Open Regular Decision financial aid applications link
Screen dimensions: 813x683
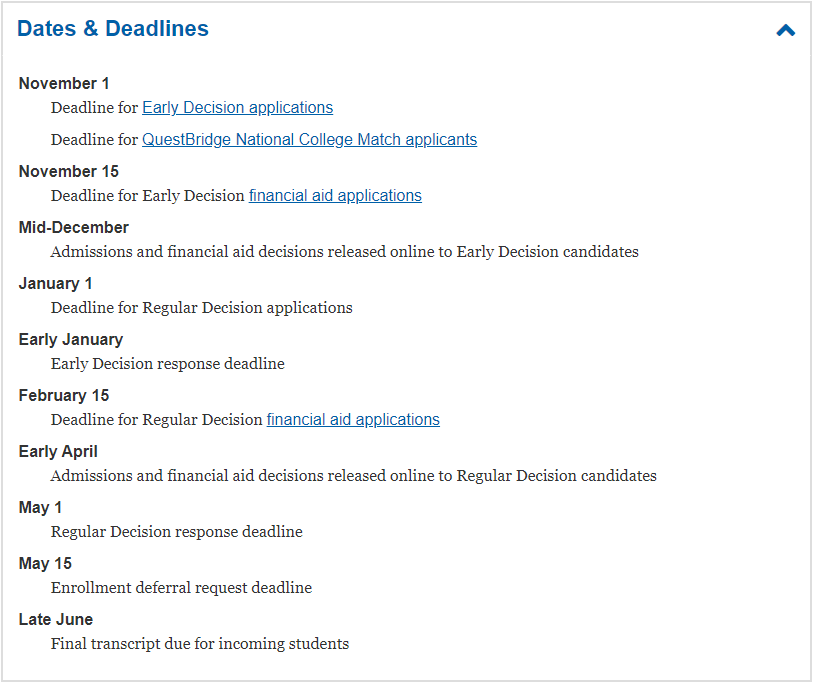pos(353,420)
